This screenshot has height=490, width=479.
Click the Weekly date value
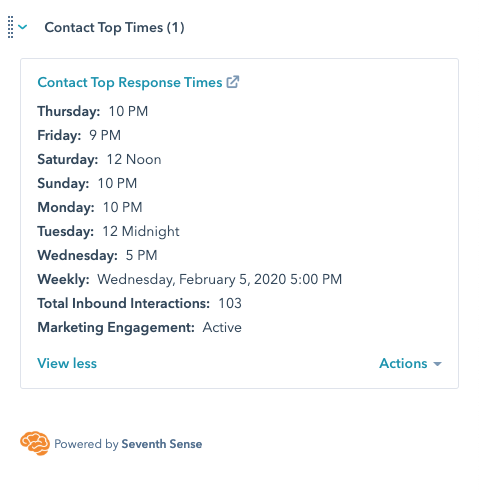pos(220,279)
